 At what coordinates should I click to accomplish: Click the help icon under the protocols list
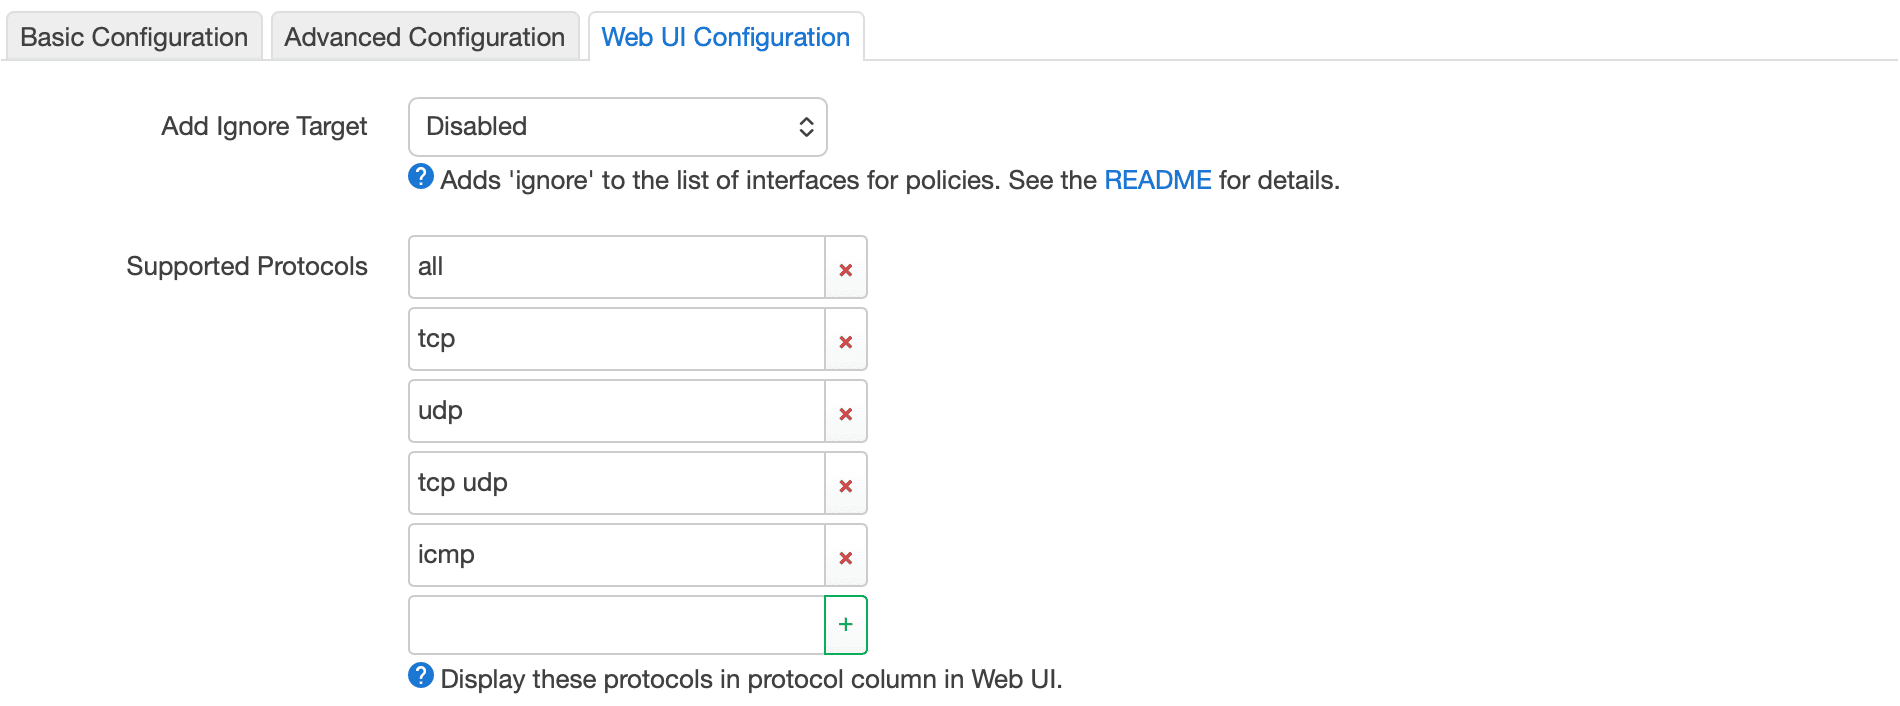(420, 676)
